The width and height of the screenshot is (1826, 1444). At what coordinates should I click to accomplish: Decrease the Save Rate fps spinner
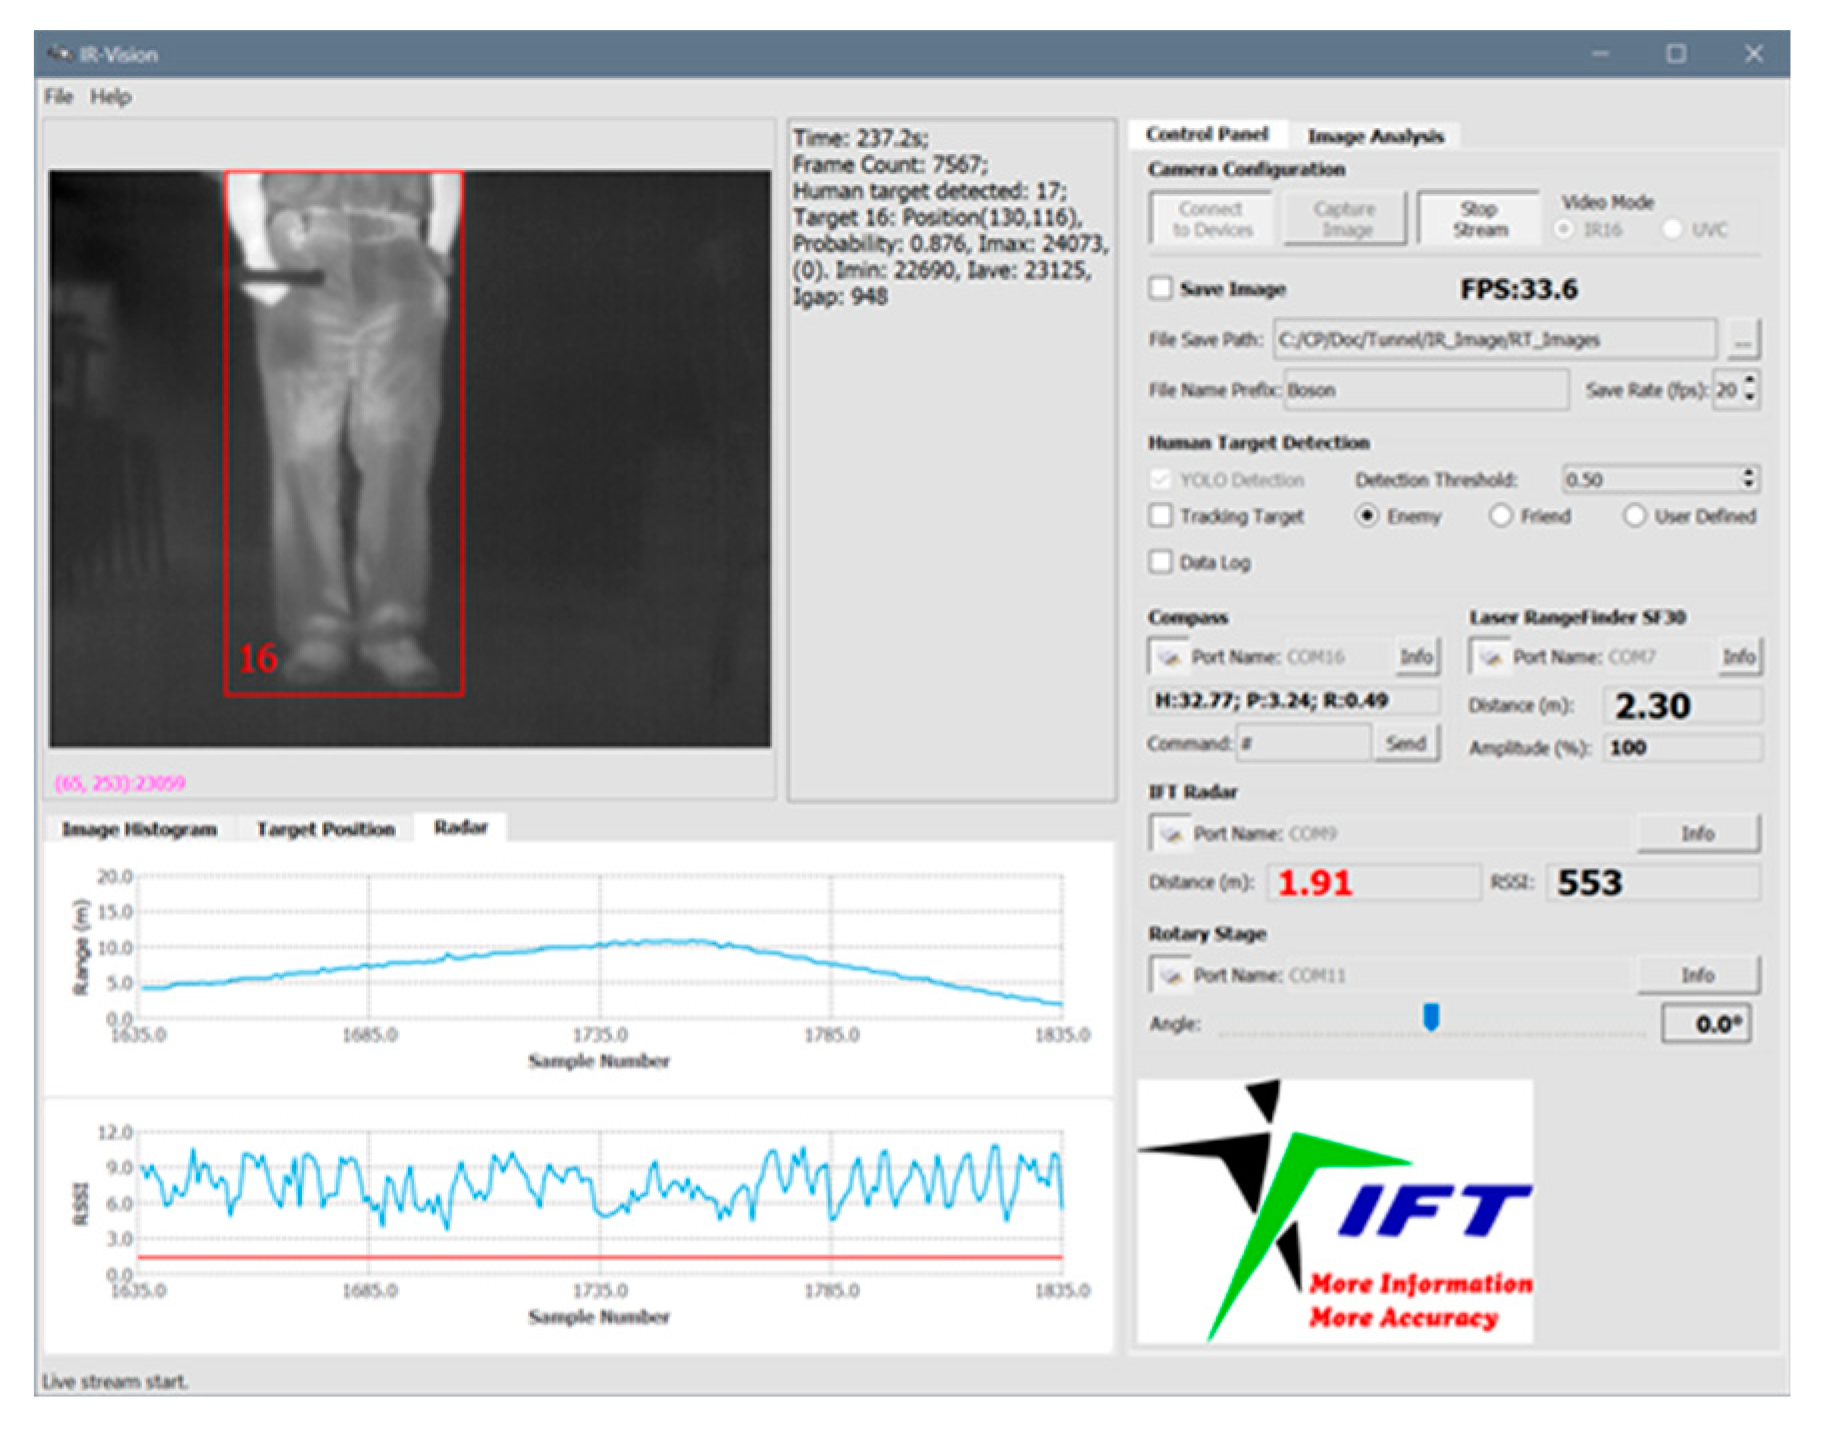click(1749, 398)
